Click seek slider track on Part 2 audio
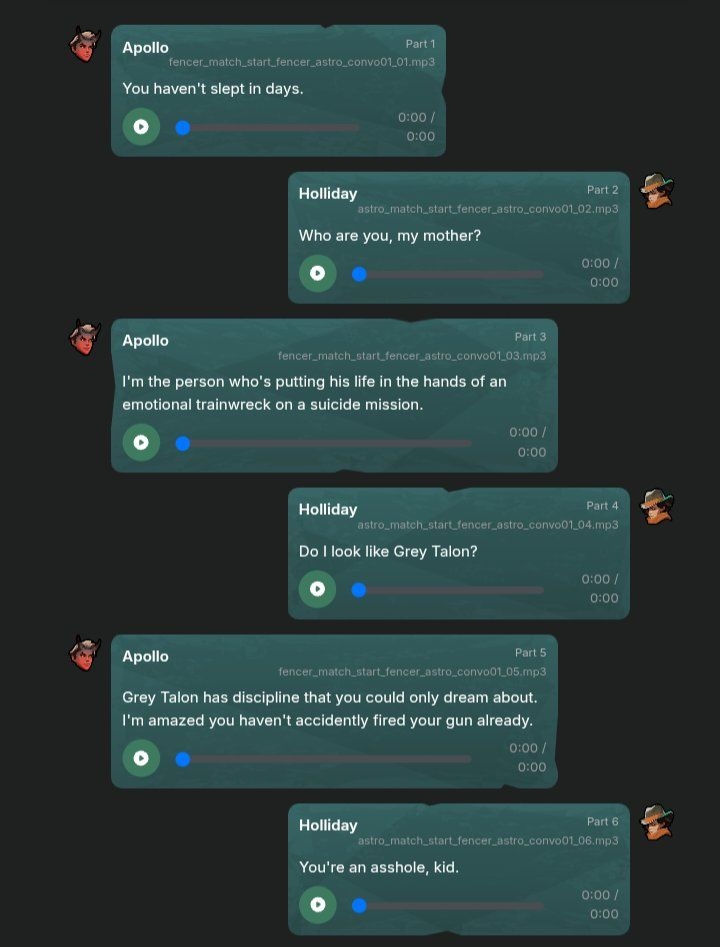This screenshot has width=720, height=947. [448, 275]
